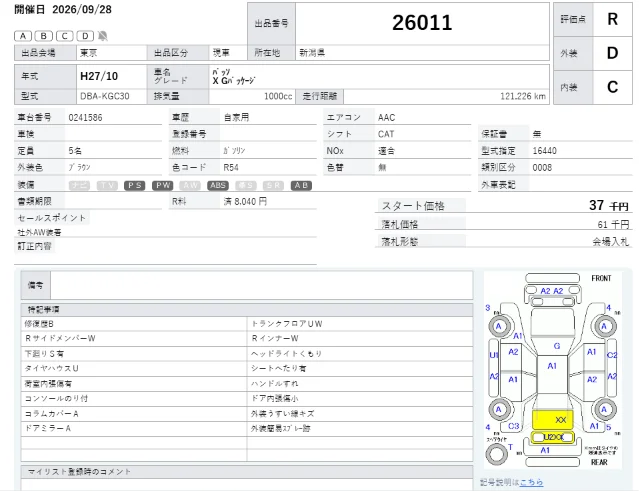This screenshot has height=491, width=639.
Task: Click the 社外AW装着 sales point text
Action: (x=39, y=232)
